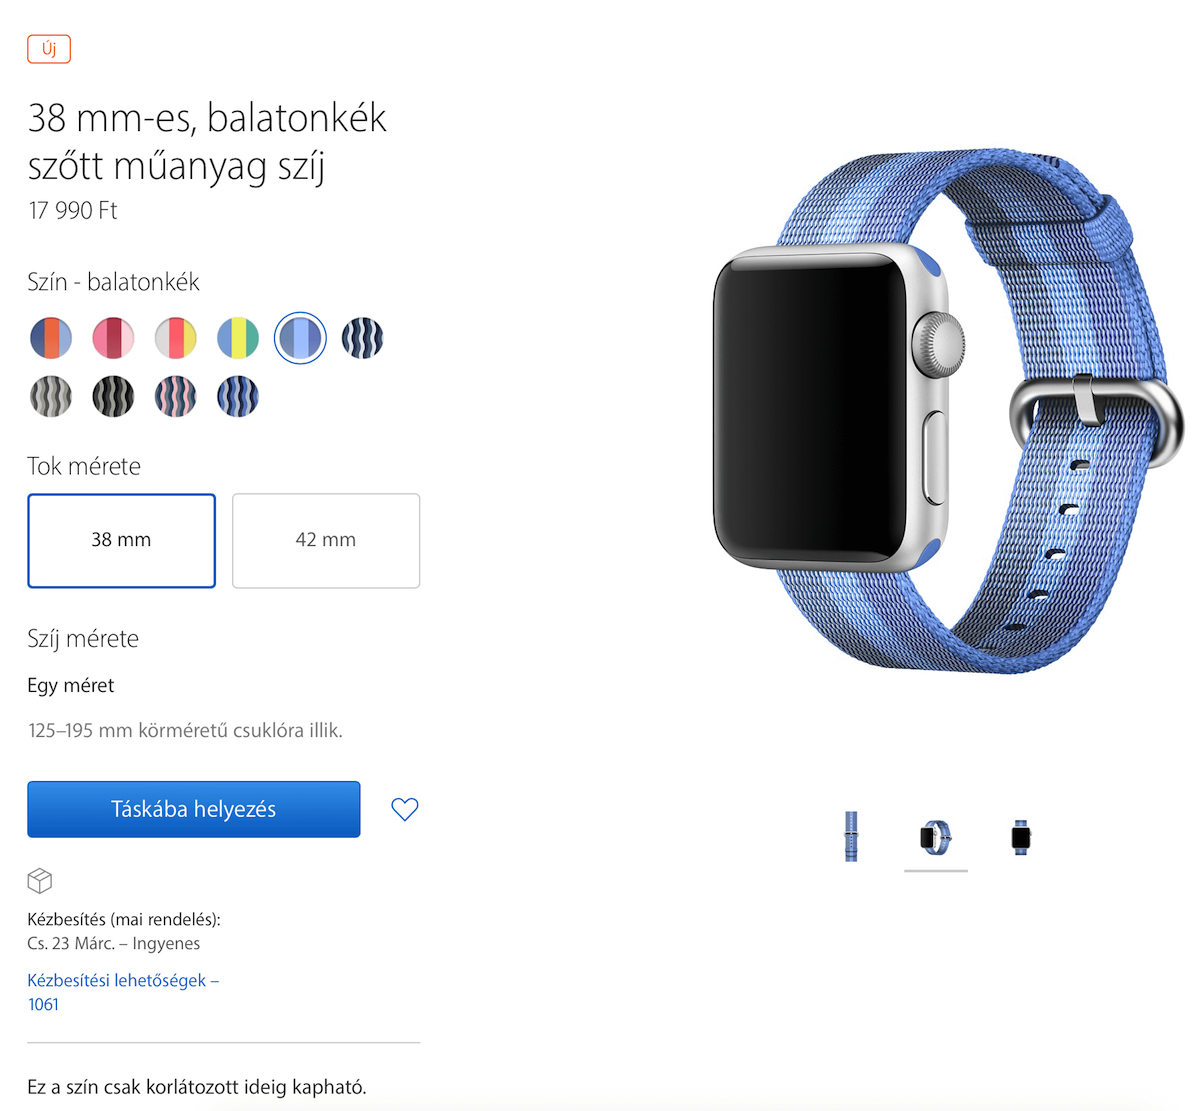Add the band to favorites with the heart icon
Image resolution: width=1200 pixels, height=1111 pixels.
coord(405,809)
